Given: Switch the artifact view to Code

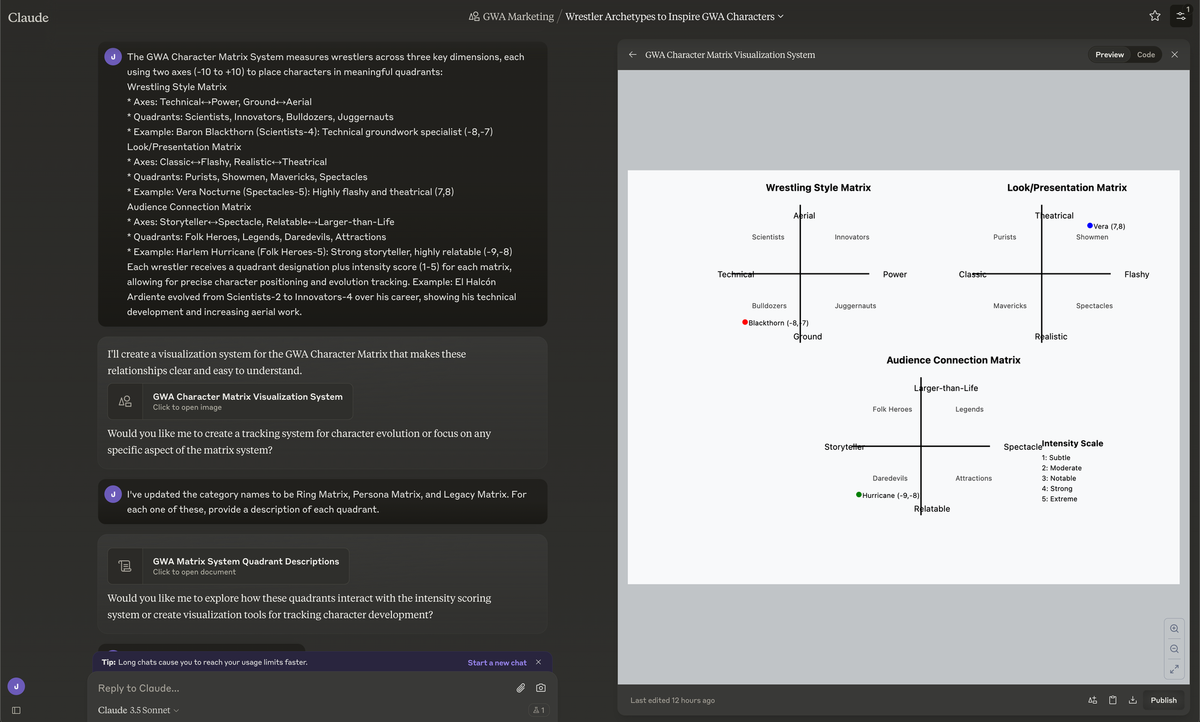Looking at the screenshot, I should [x=1145, y=55].
